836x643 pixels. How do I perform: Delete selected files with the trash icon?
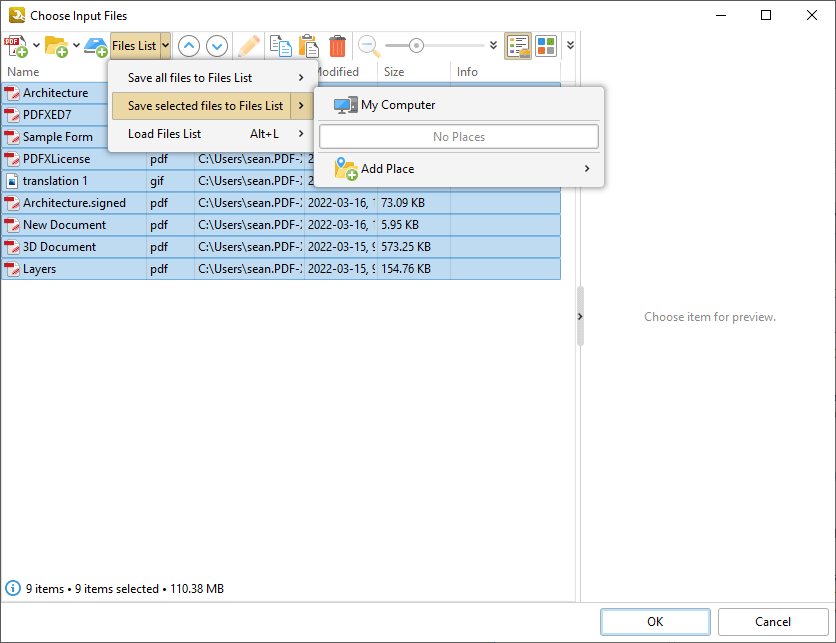337,46
